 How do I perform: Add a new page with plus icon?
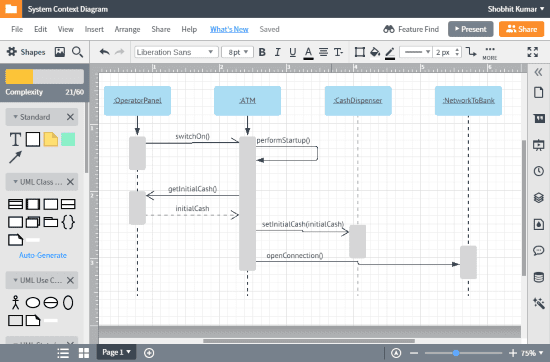click(x=149, y=353)
